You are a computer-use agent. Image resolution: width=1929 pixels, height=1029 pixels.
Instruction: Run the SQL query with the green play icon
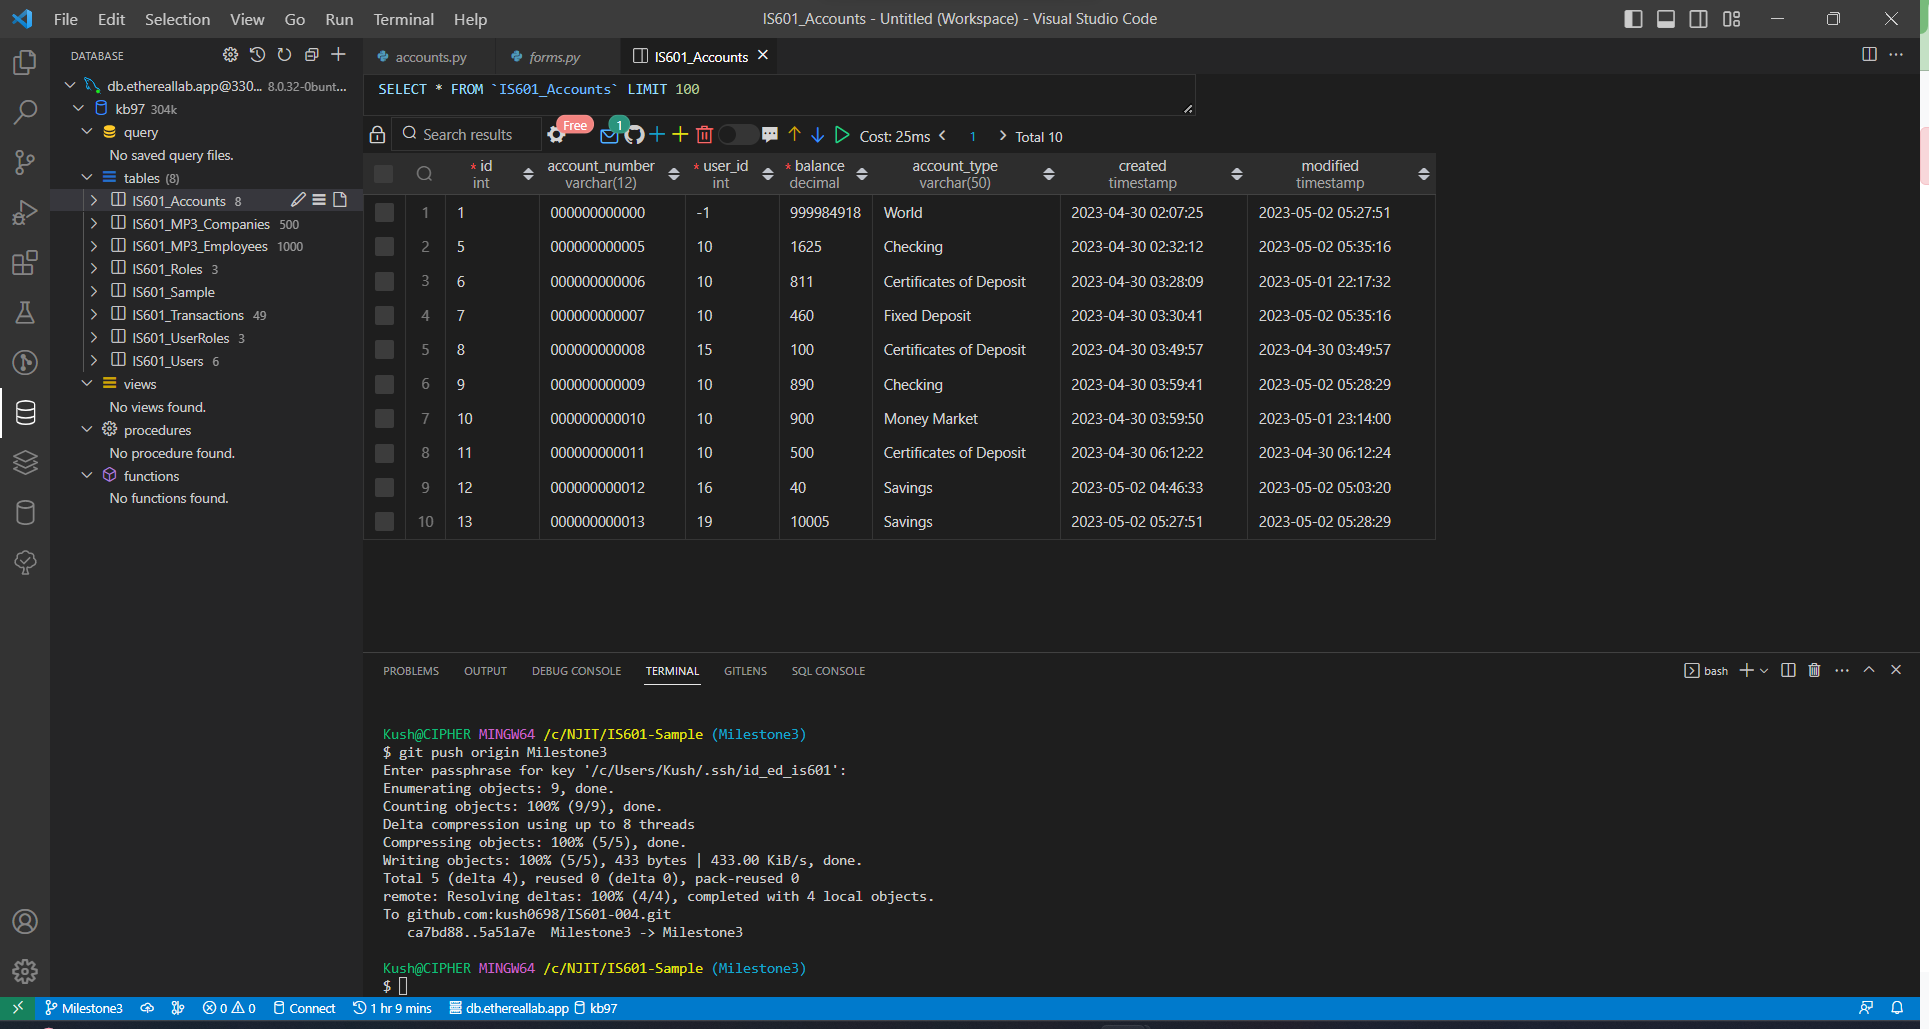pos(842,134)
